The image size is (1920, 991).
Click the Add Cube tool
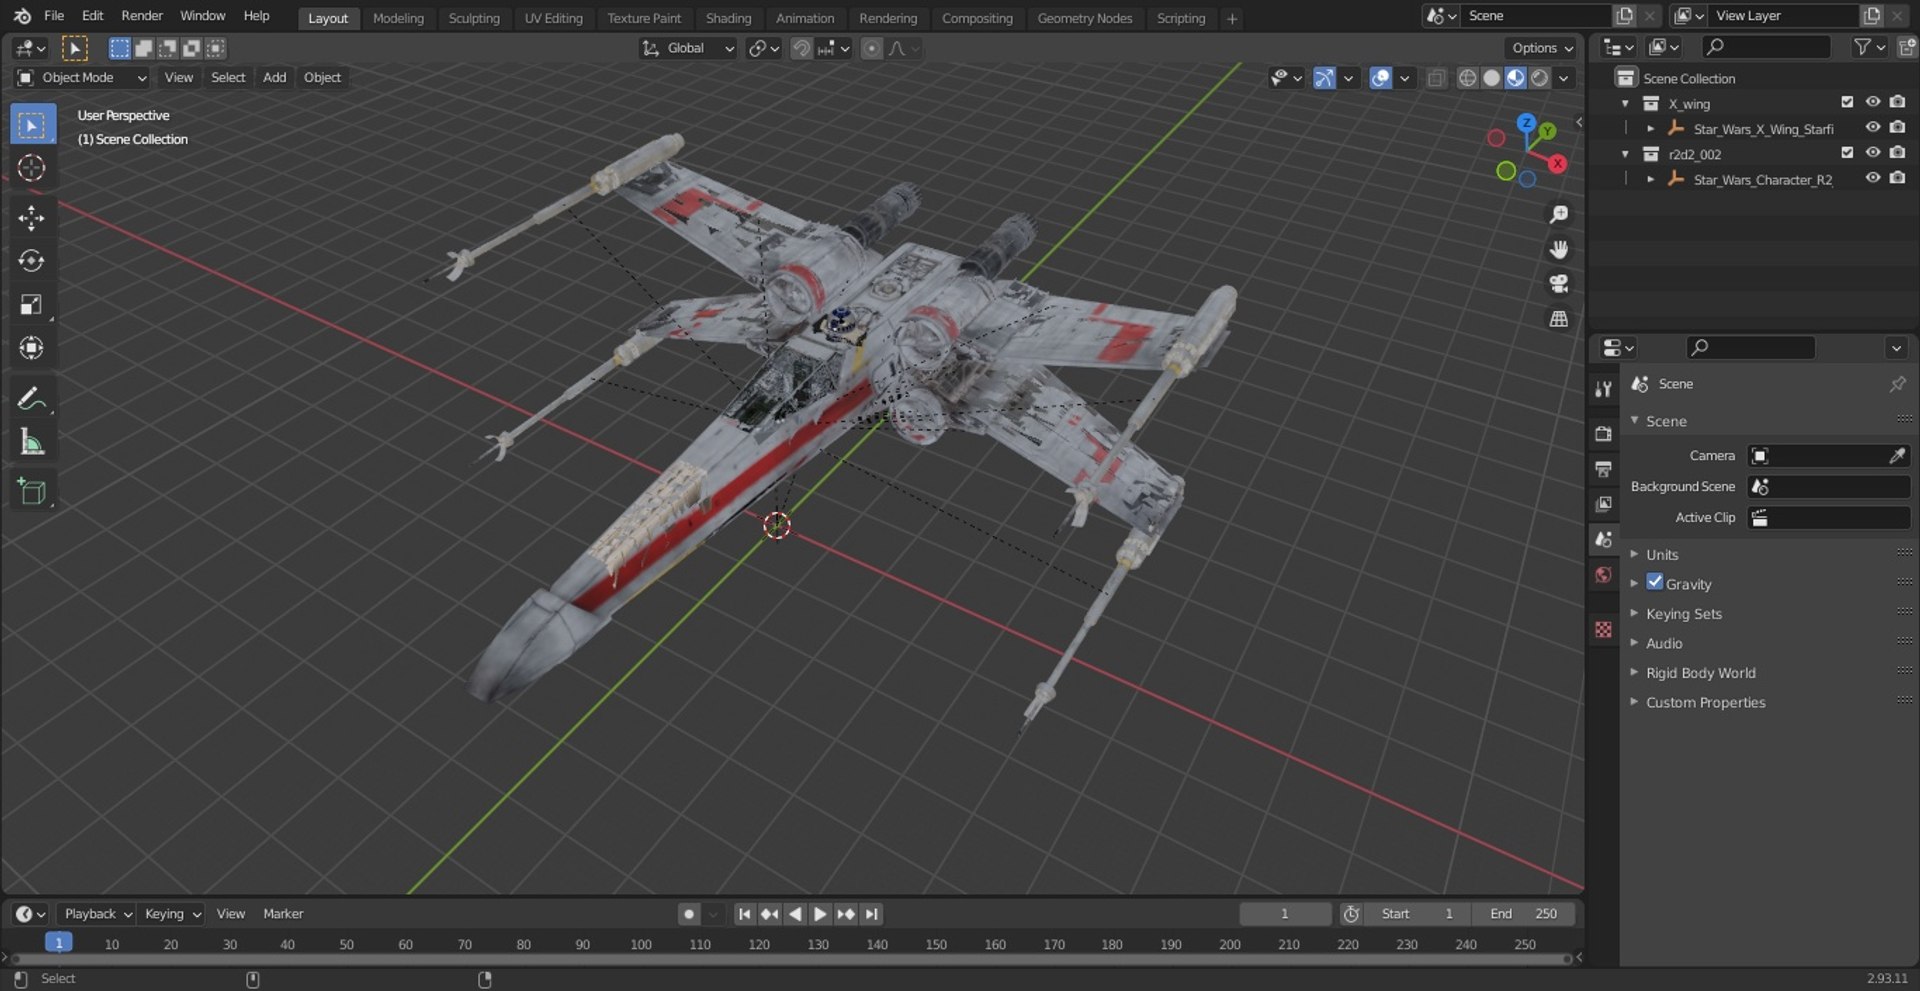click(x=32, y=491)
